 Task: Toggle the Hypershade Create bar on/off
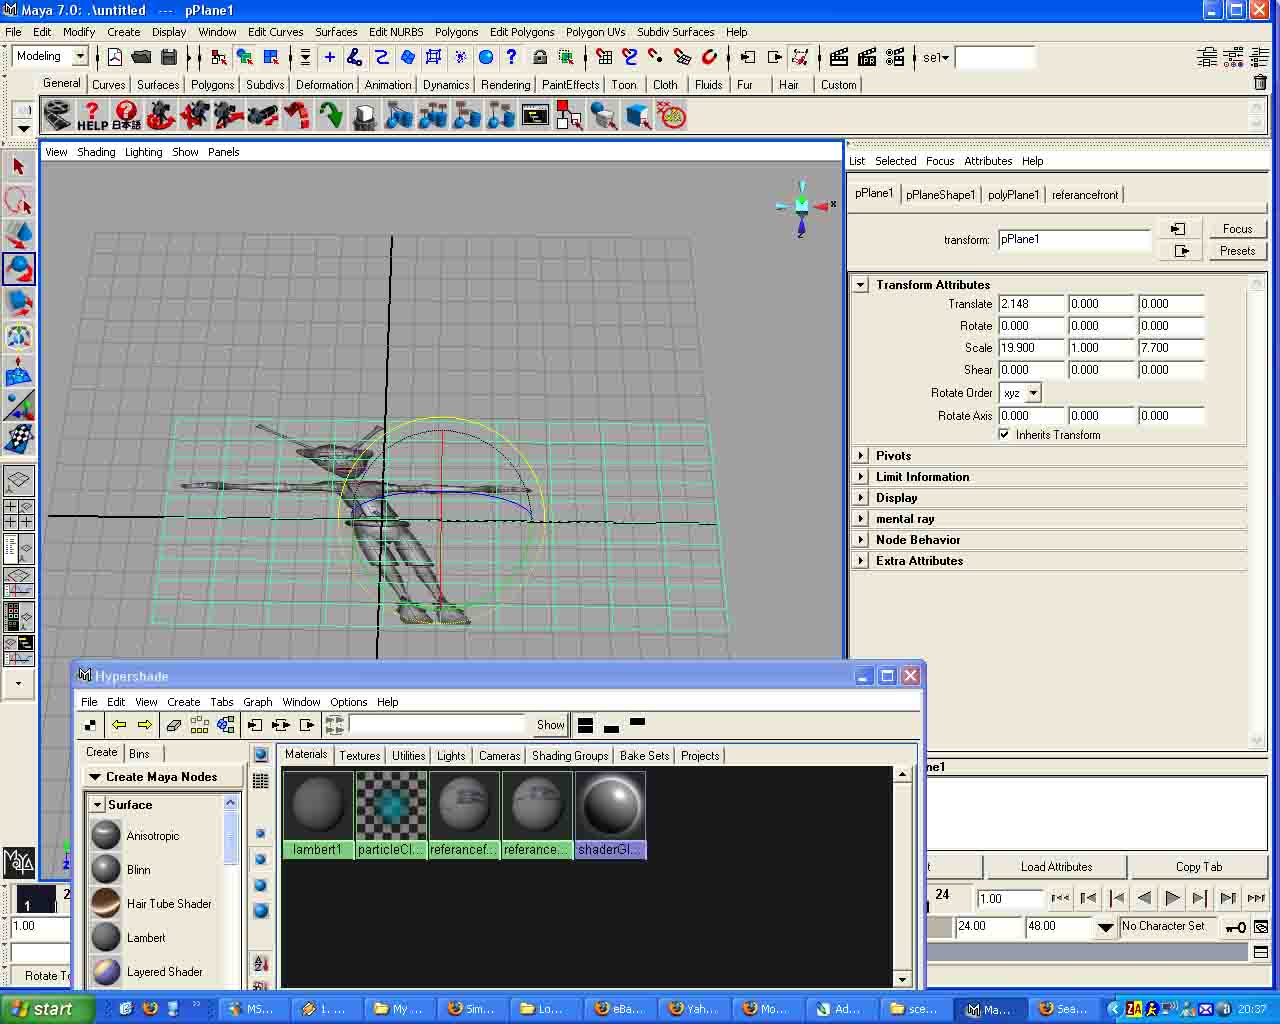[x=90, y=725]
